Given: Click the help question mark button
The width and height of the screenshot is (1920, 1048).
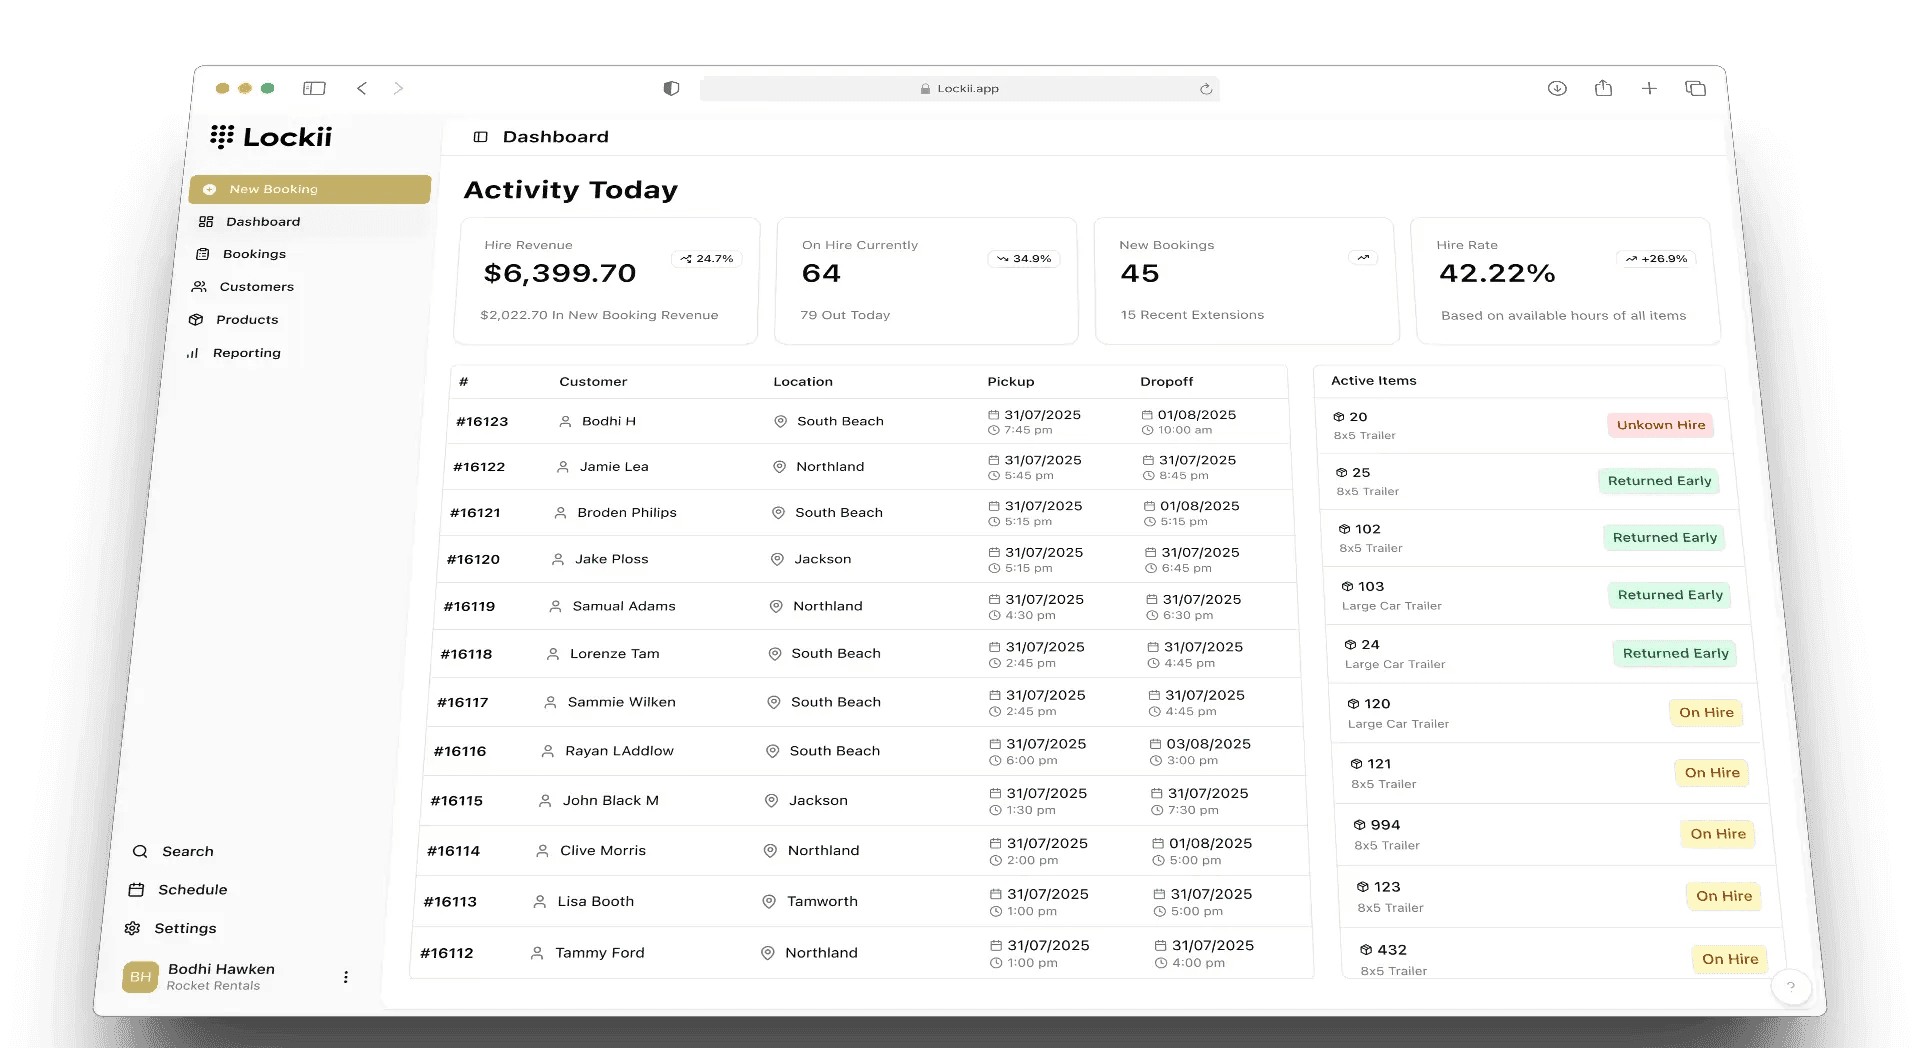Looking at the screenshot, I should (1790, 986).
